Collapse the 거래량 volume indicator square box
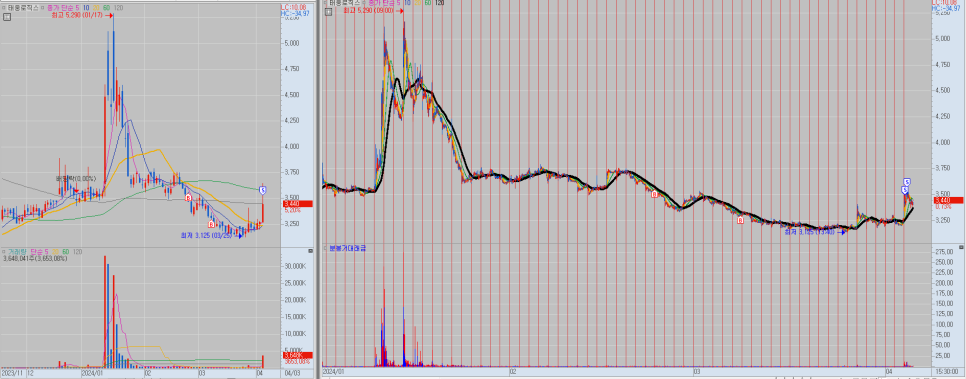The width and height of the screenshot is (966, 379). click(x=4, y=252)
